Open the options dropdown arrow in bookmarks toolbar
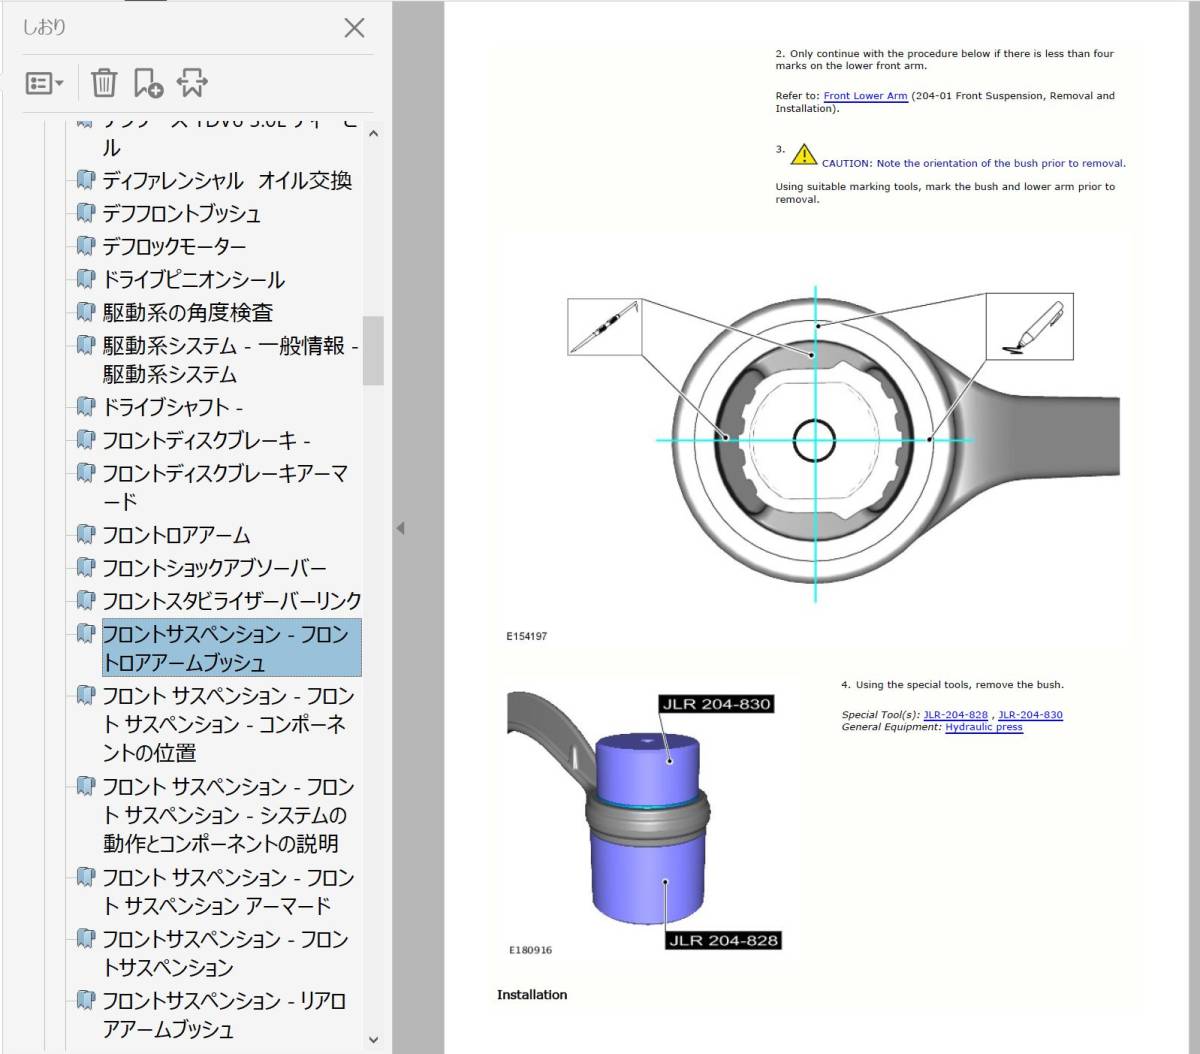 click(x=59, y=82)
